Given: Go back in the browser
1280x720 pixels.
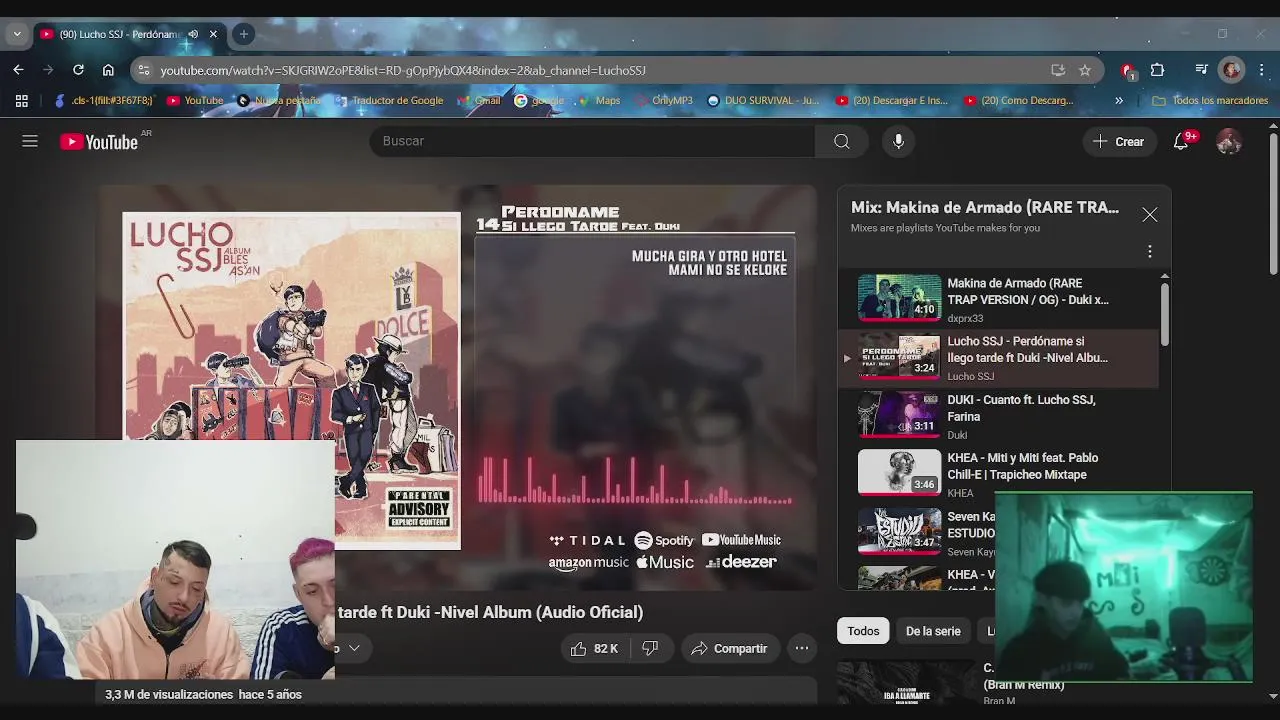Looking at the screenshot, I should point(18,70).
